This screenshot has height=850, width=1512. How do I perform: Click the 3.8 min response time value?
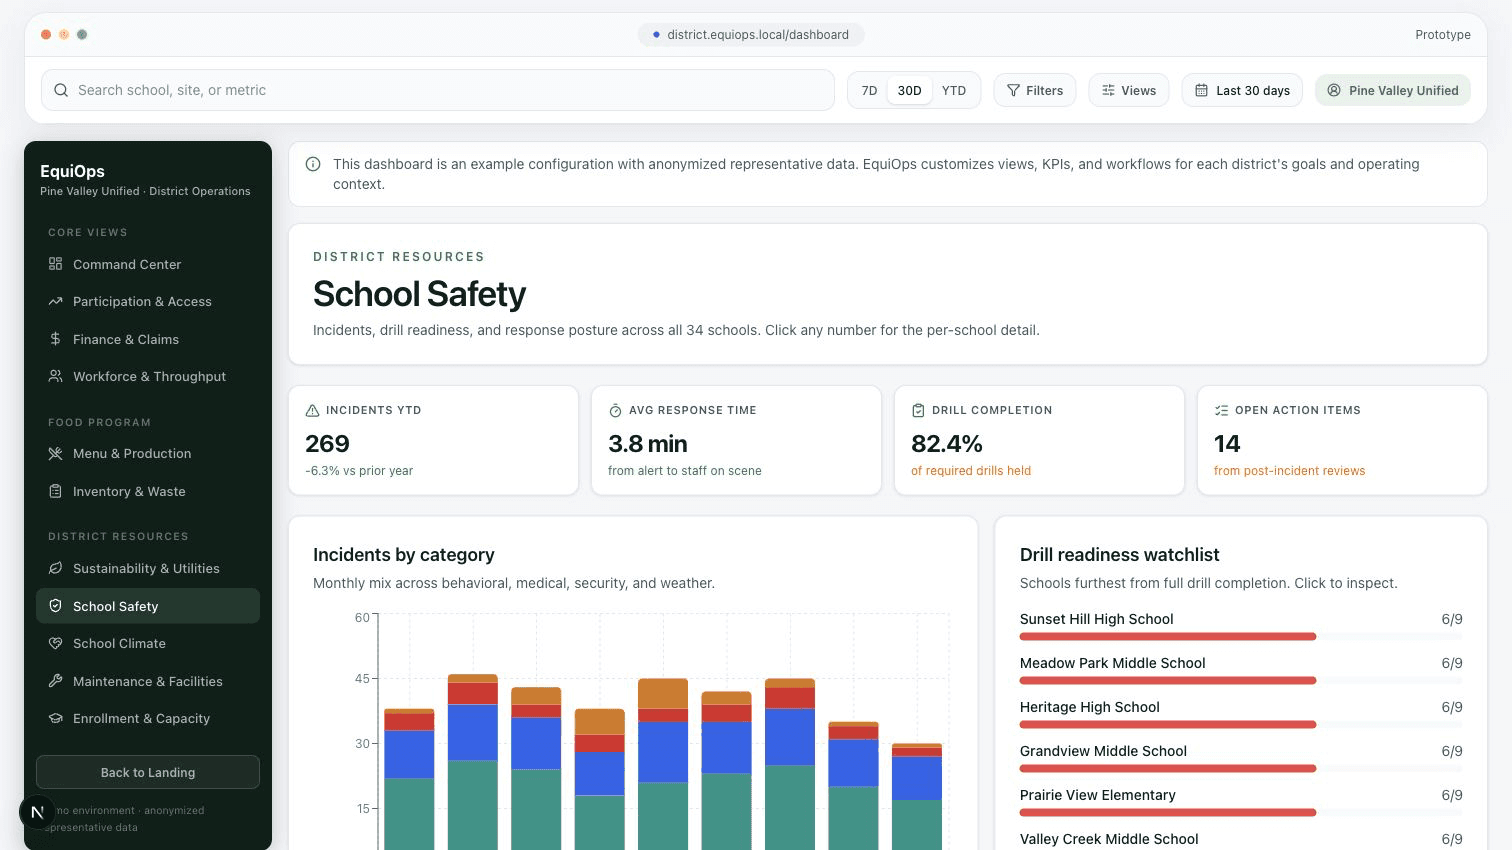pyautogui.click(x=648, y=443)
